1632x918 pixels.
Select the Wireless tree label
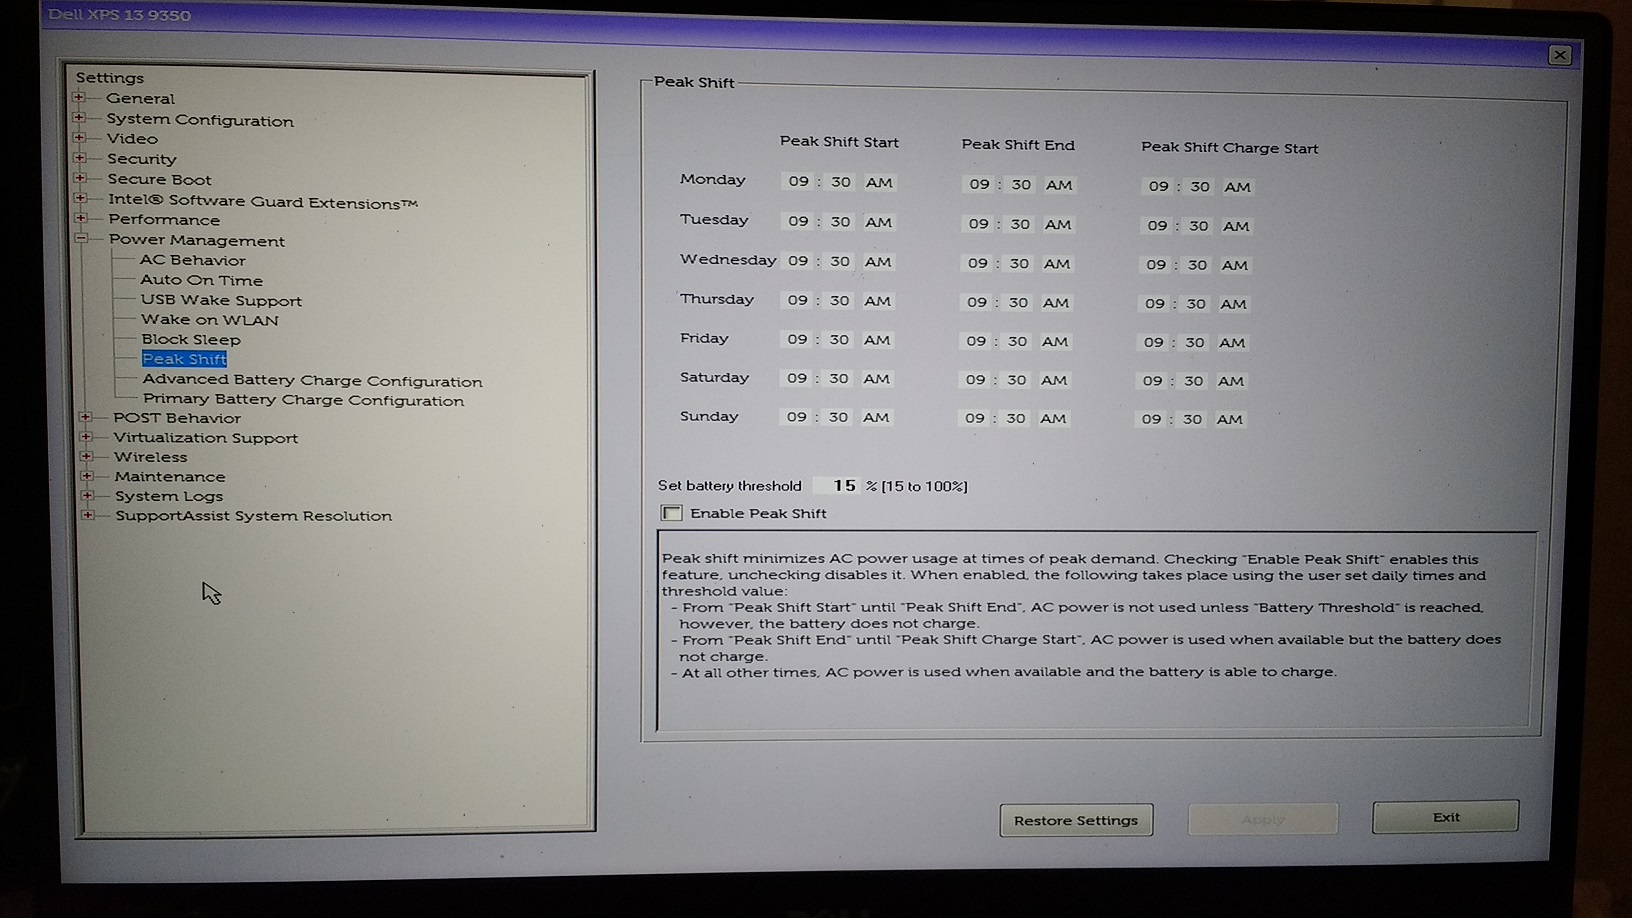151,457
